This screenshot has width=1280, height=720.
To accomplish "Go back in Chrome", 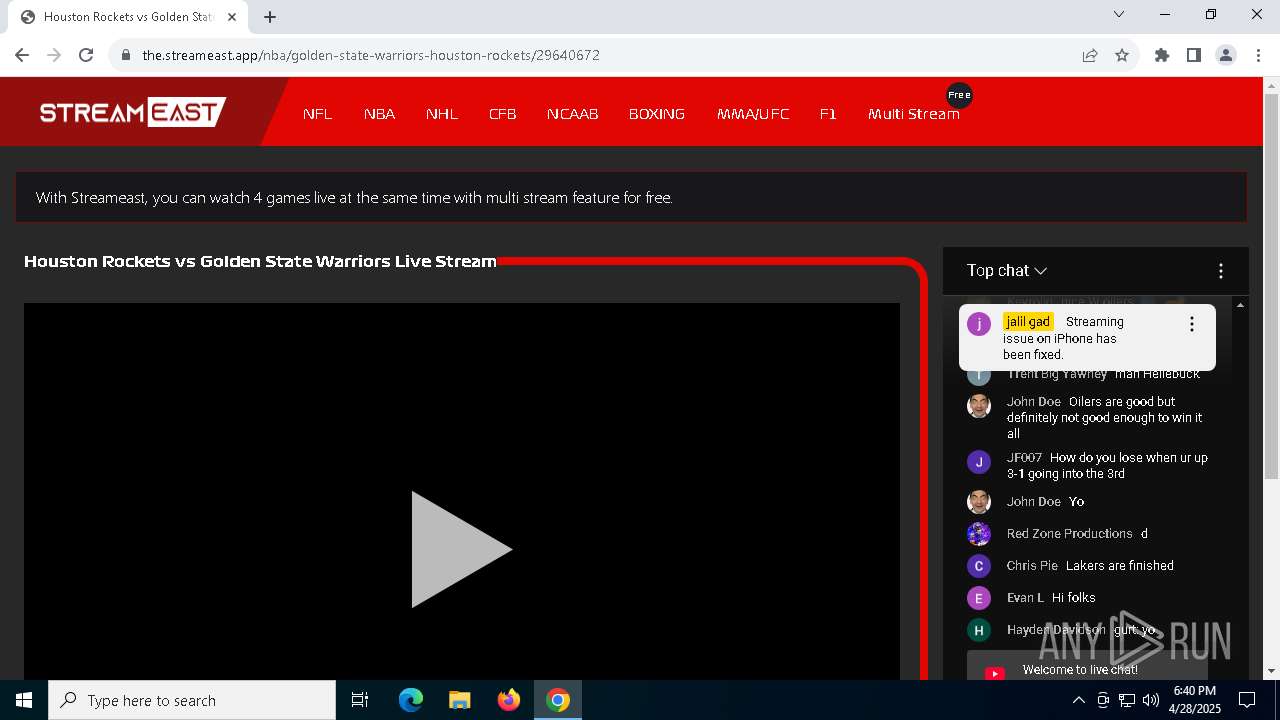I will click(x=22, y=55).
